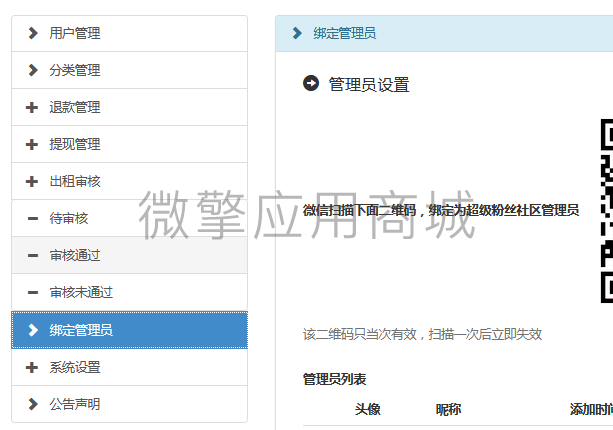Image resolution: width=613 pixels, height=430 pixels.
Task: Select highlighted 绑定管理员 menu item
Action: click(x=129, y=330)
